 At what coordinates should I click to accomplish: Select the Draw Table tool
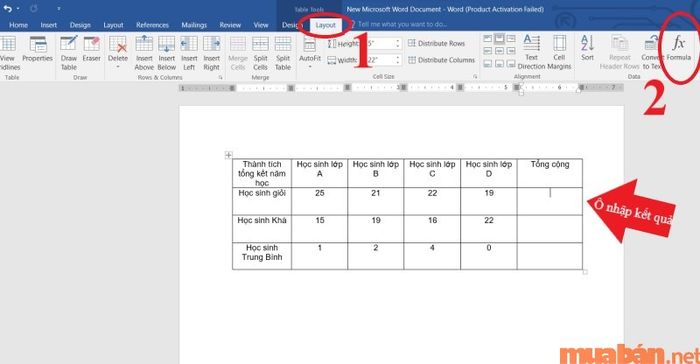(x=69, y=53)
